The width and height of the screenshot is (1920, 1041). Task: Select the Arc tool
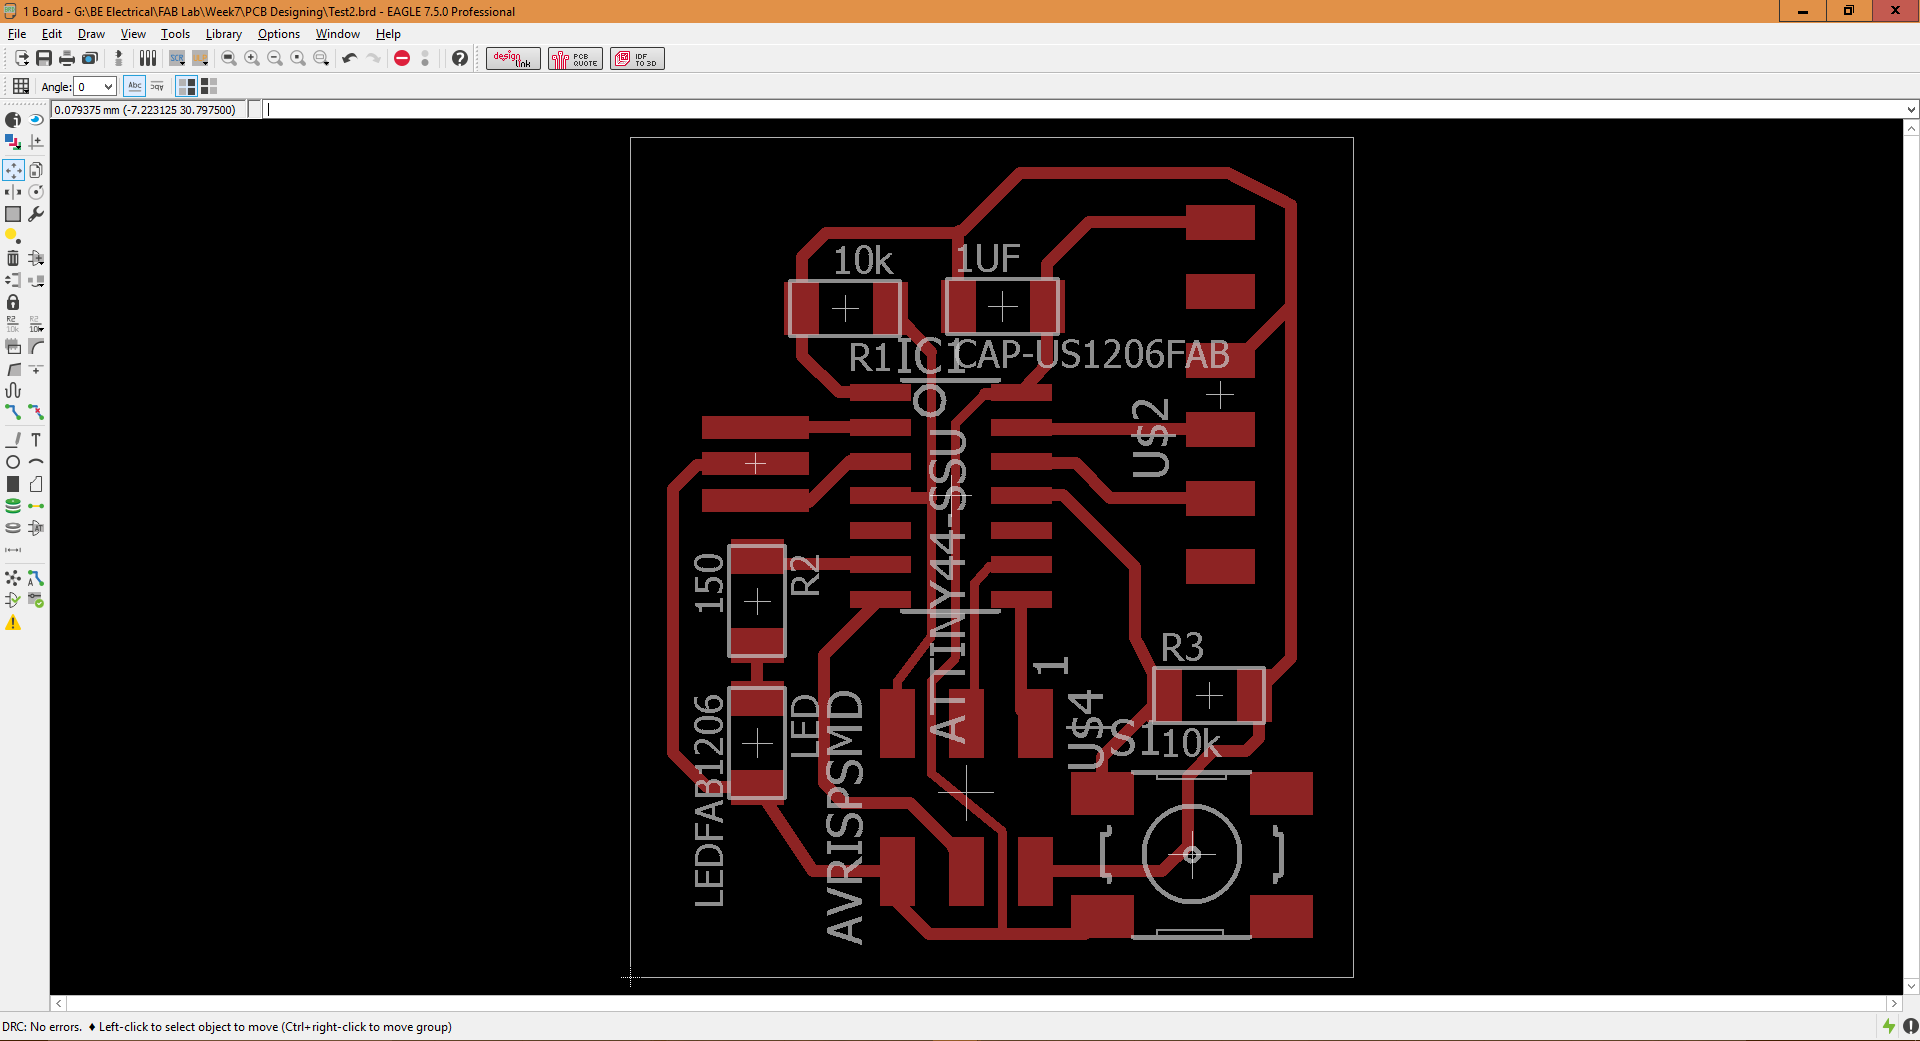coord(36,462)
